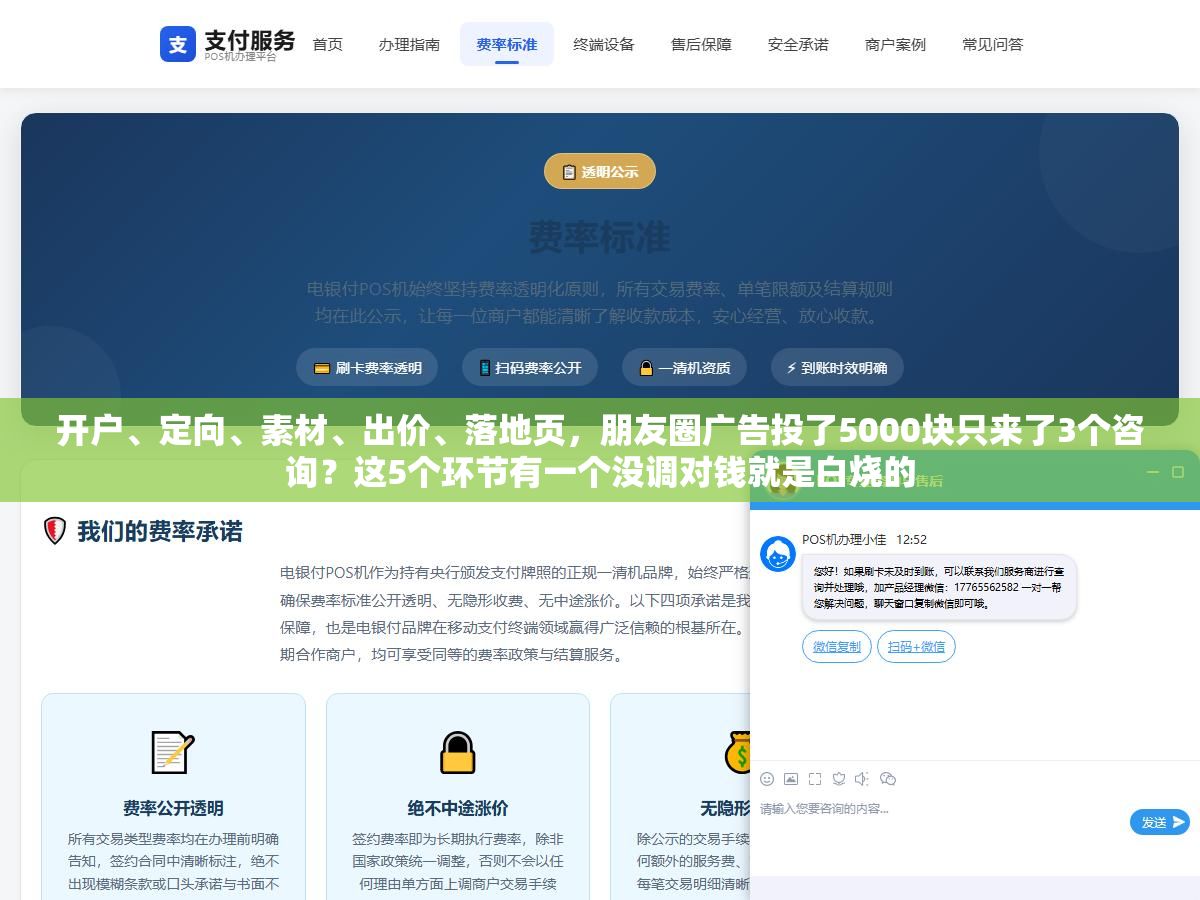
Task: Click the service rating icon in chat toolbar
Action: [839, 779]
